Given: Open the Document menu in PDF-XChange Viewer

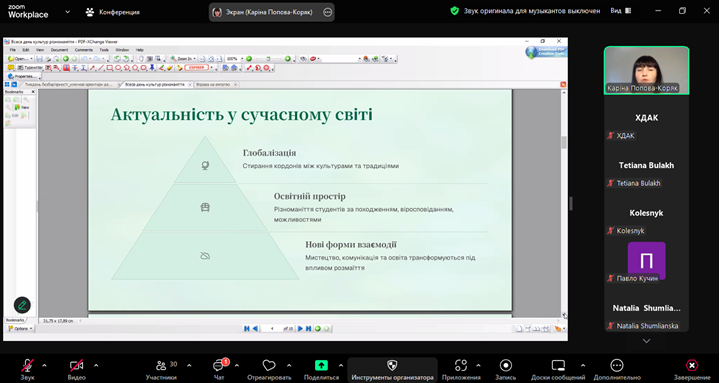Looking at the screenshot, I should 59,50.
